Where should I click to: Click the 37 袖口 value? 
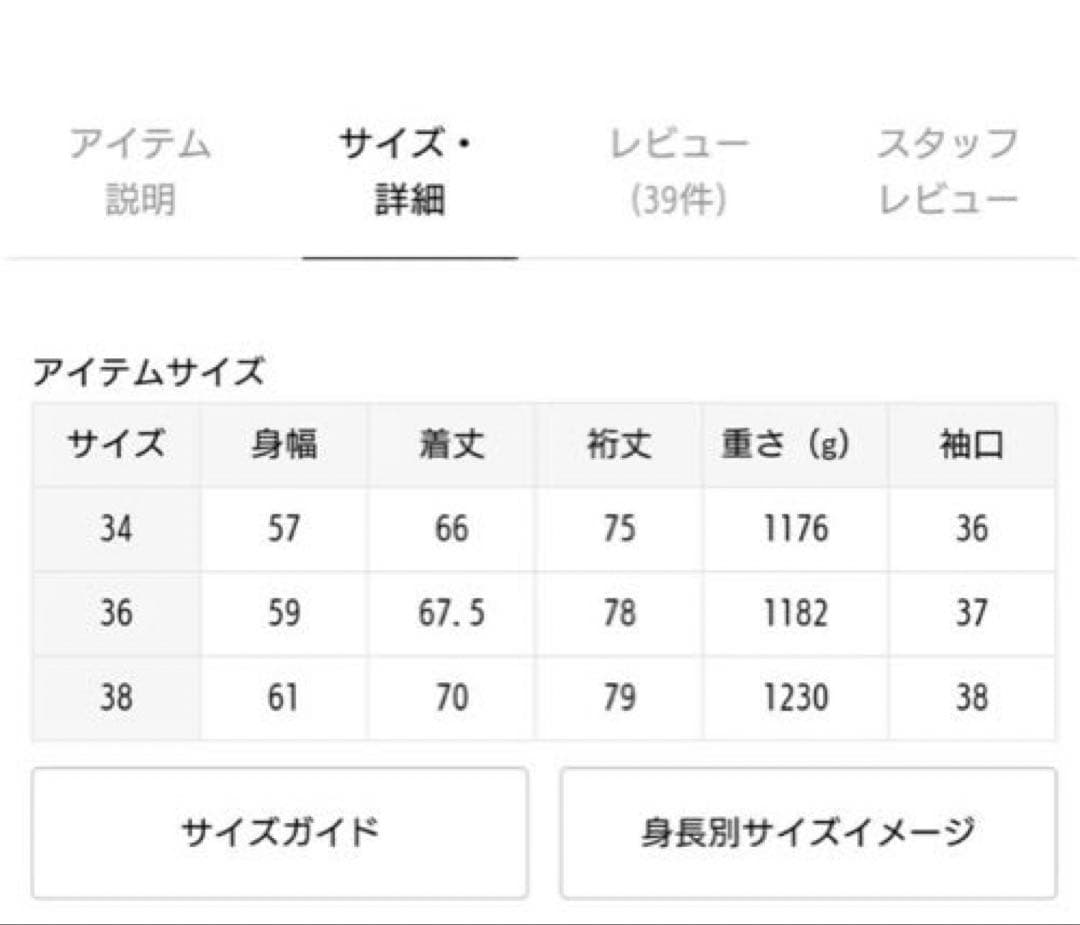pyautogui.click(x=971, y=613)
